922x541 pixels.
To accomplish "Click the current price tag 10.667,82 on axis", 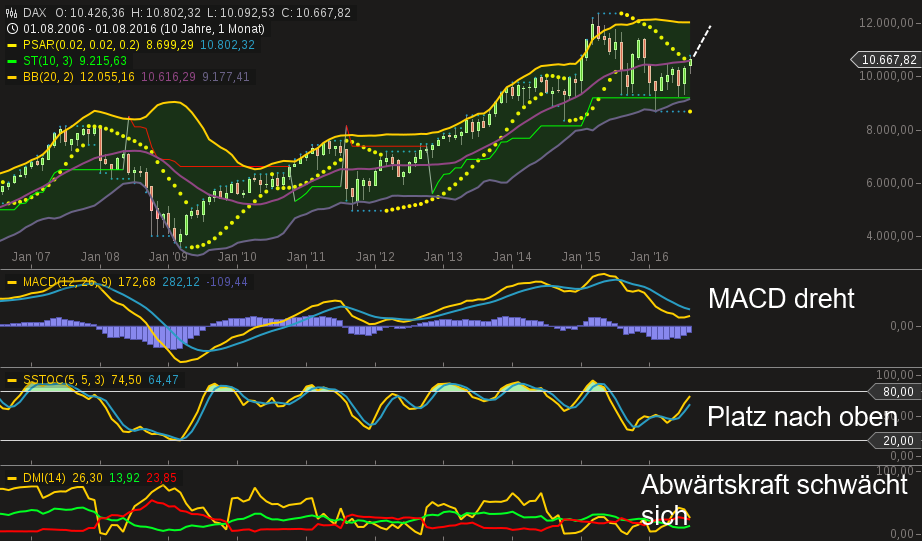I will pyautogui.click(x=886, y=59).
